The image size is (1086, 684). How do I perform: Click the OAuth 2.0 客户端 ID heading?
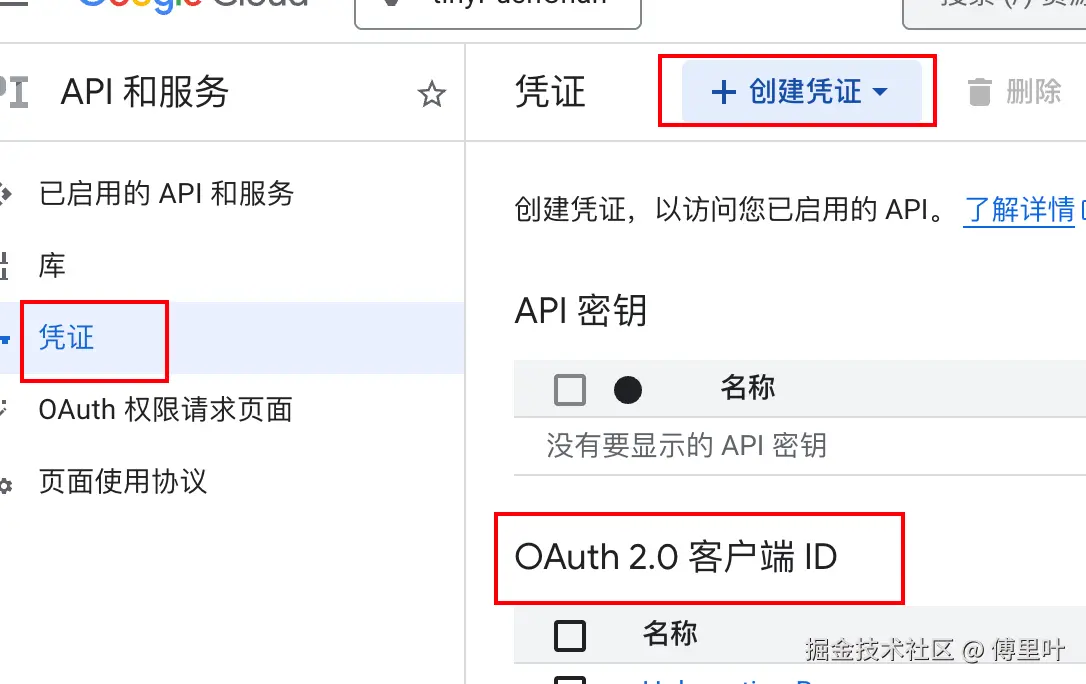pos(677,557)
